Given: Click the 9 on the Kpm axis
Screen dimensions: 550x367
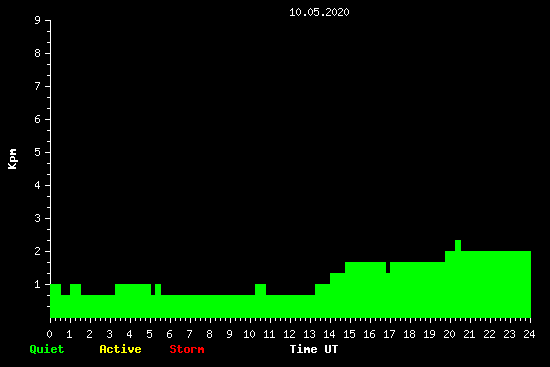Looking at the screenshot, I should pyautogui.click(x=38, y=20).
